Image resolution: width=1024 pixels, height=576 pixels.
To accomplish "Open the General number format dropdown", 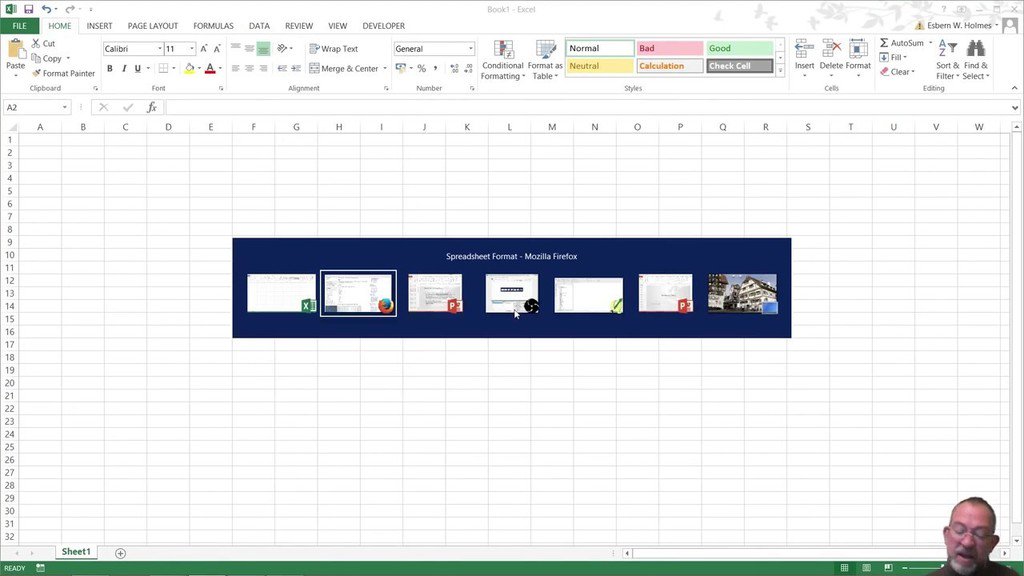I will [x=470, y=49].
